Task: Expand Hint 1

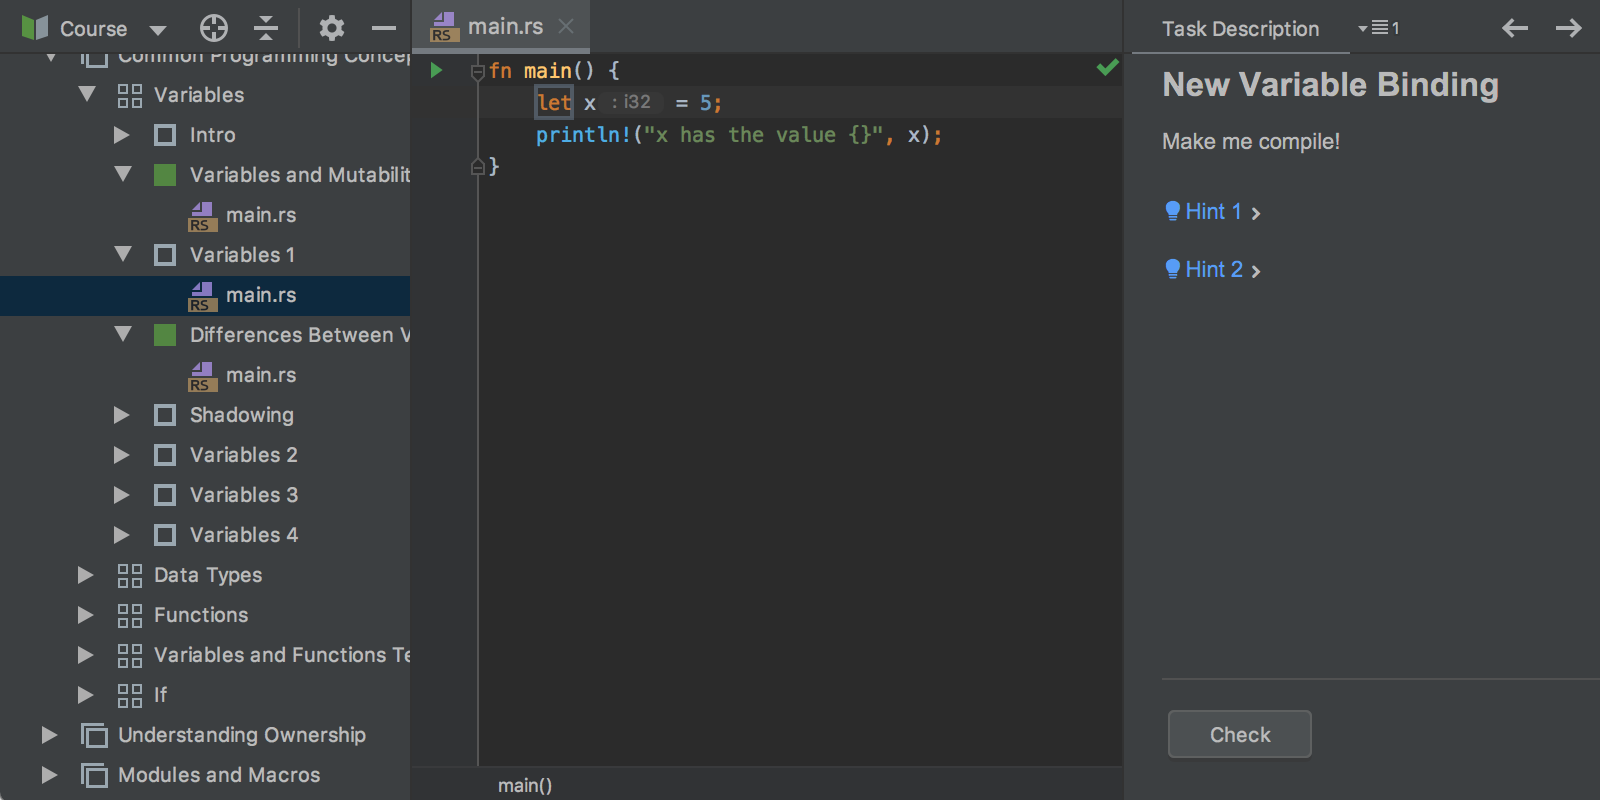Action: pyautogui.click(x=1213, y=212)
